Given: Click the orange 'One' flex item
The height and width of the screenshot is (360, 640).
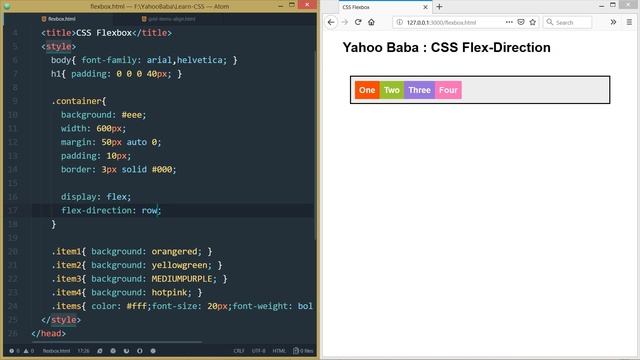Looking at the screenshot, I should 367,90.
